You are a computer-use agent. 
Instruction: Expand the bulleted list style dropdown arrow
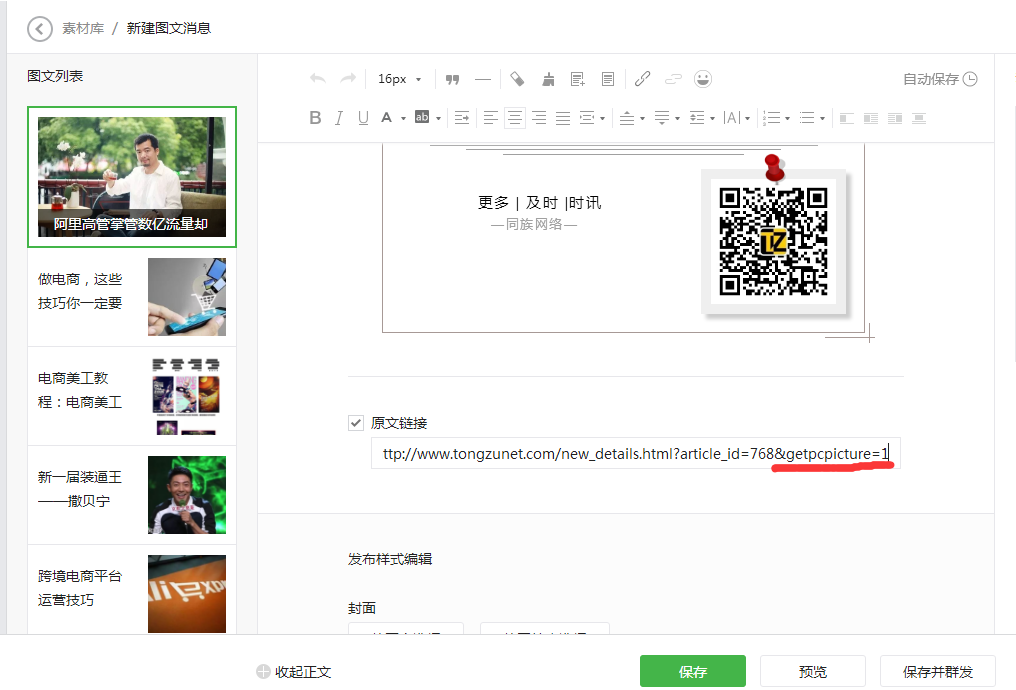pos(822,119)
